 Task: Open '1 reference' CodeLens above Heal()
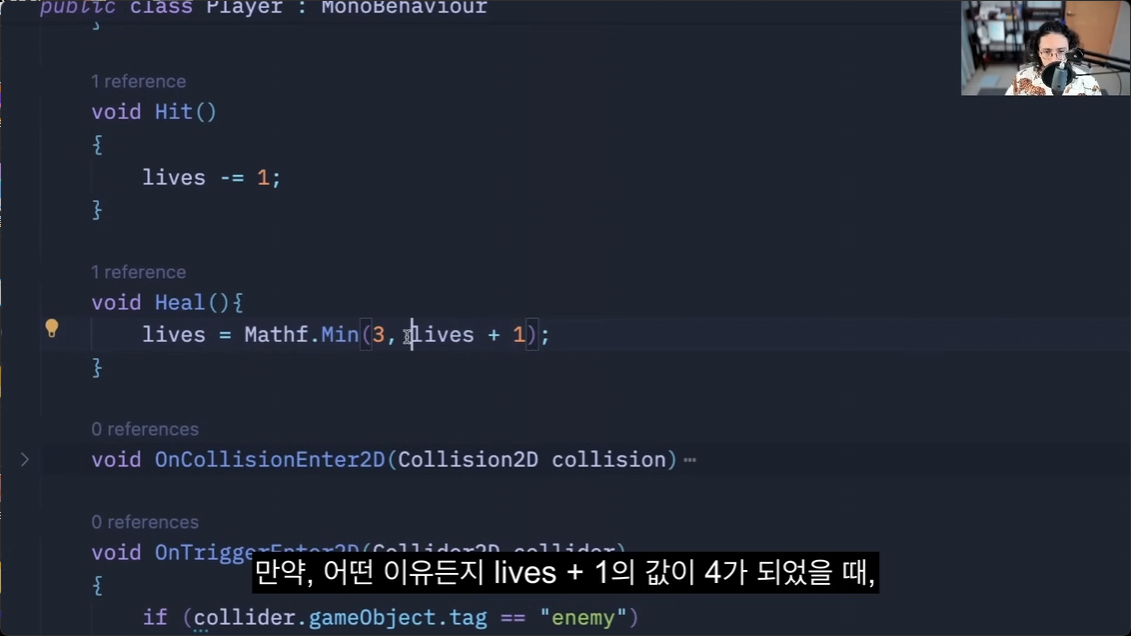[138, 272]
